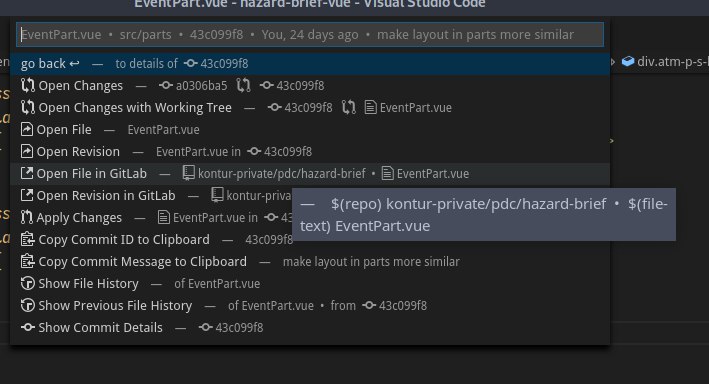Click external link icon beside Open File in GitLab

(x=27, y=173)
